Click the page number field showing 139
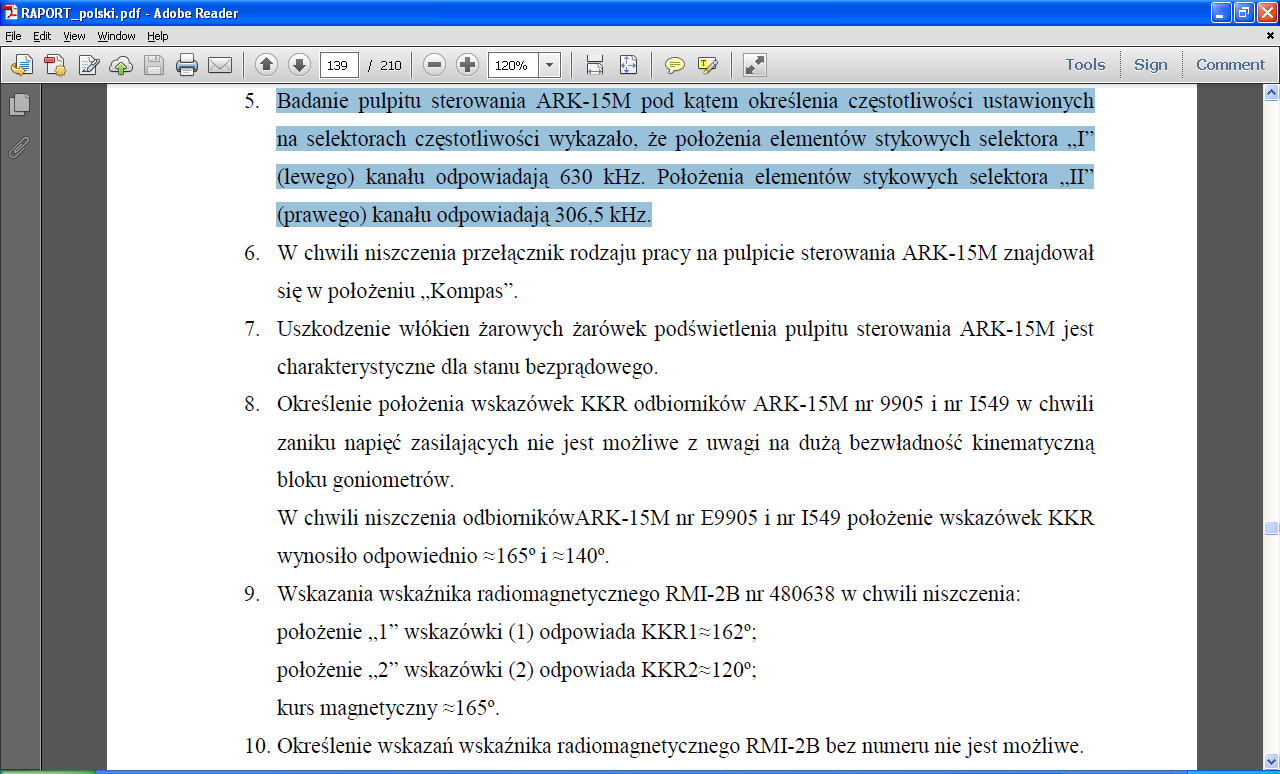This screenshot has height=774, width=1280. click(339, 65)
